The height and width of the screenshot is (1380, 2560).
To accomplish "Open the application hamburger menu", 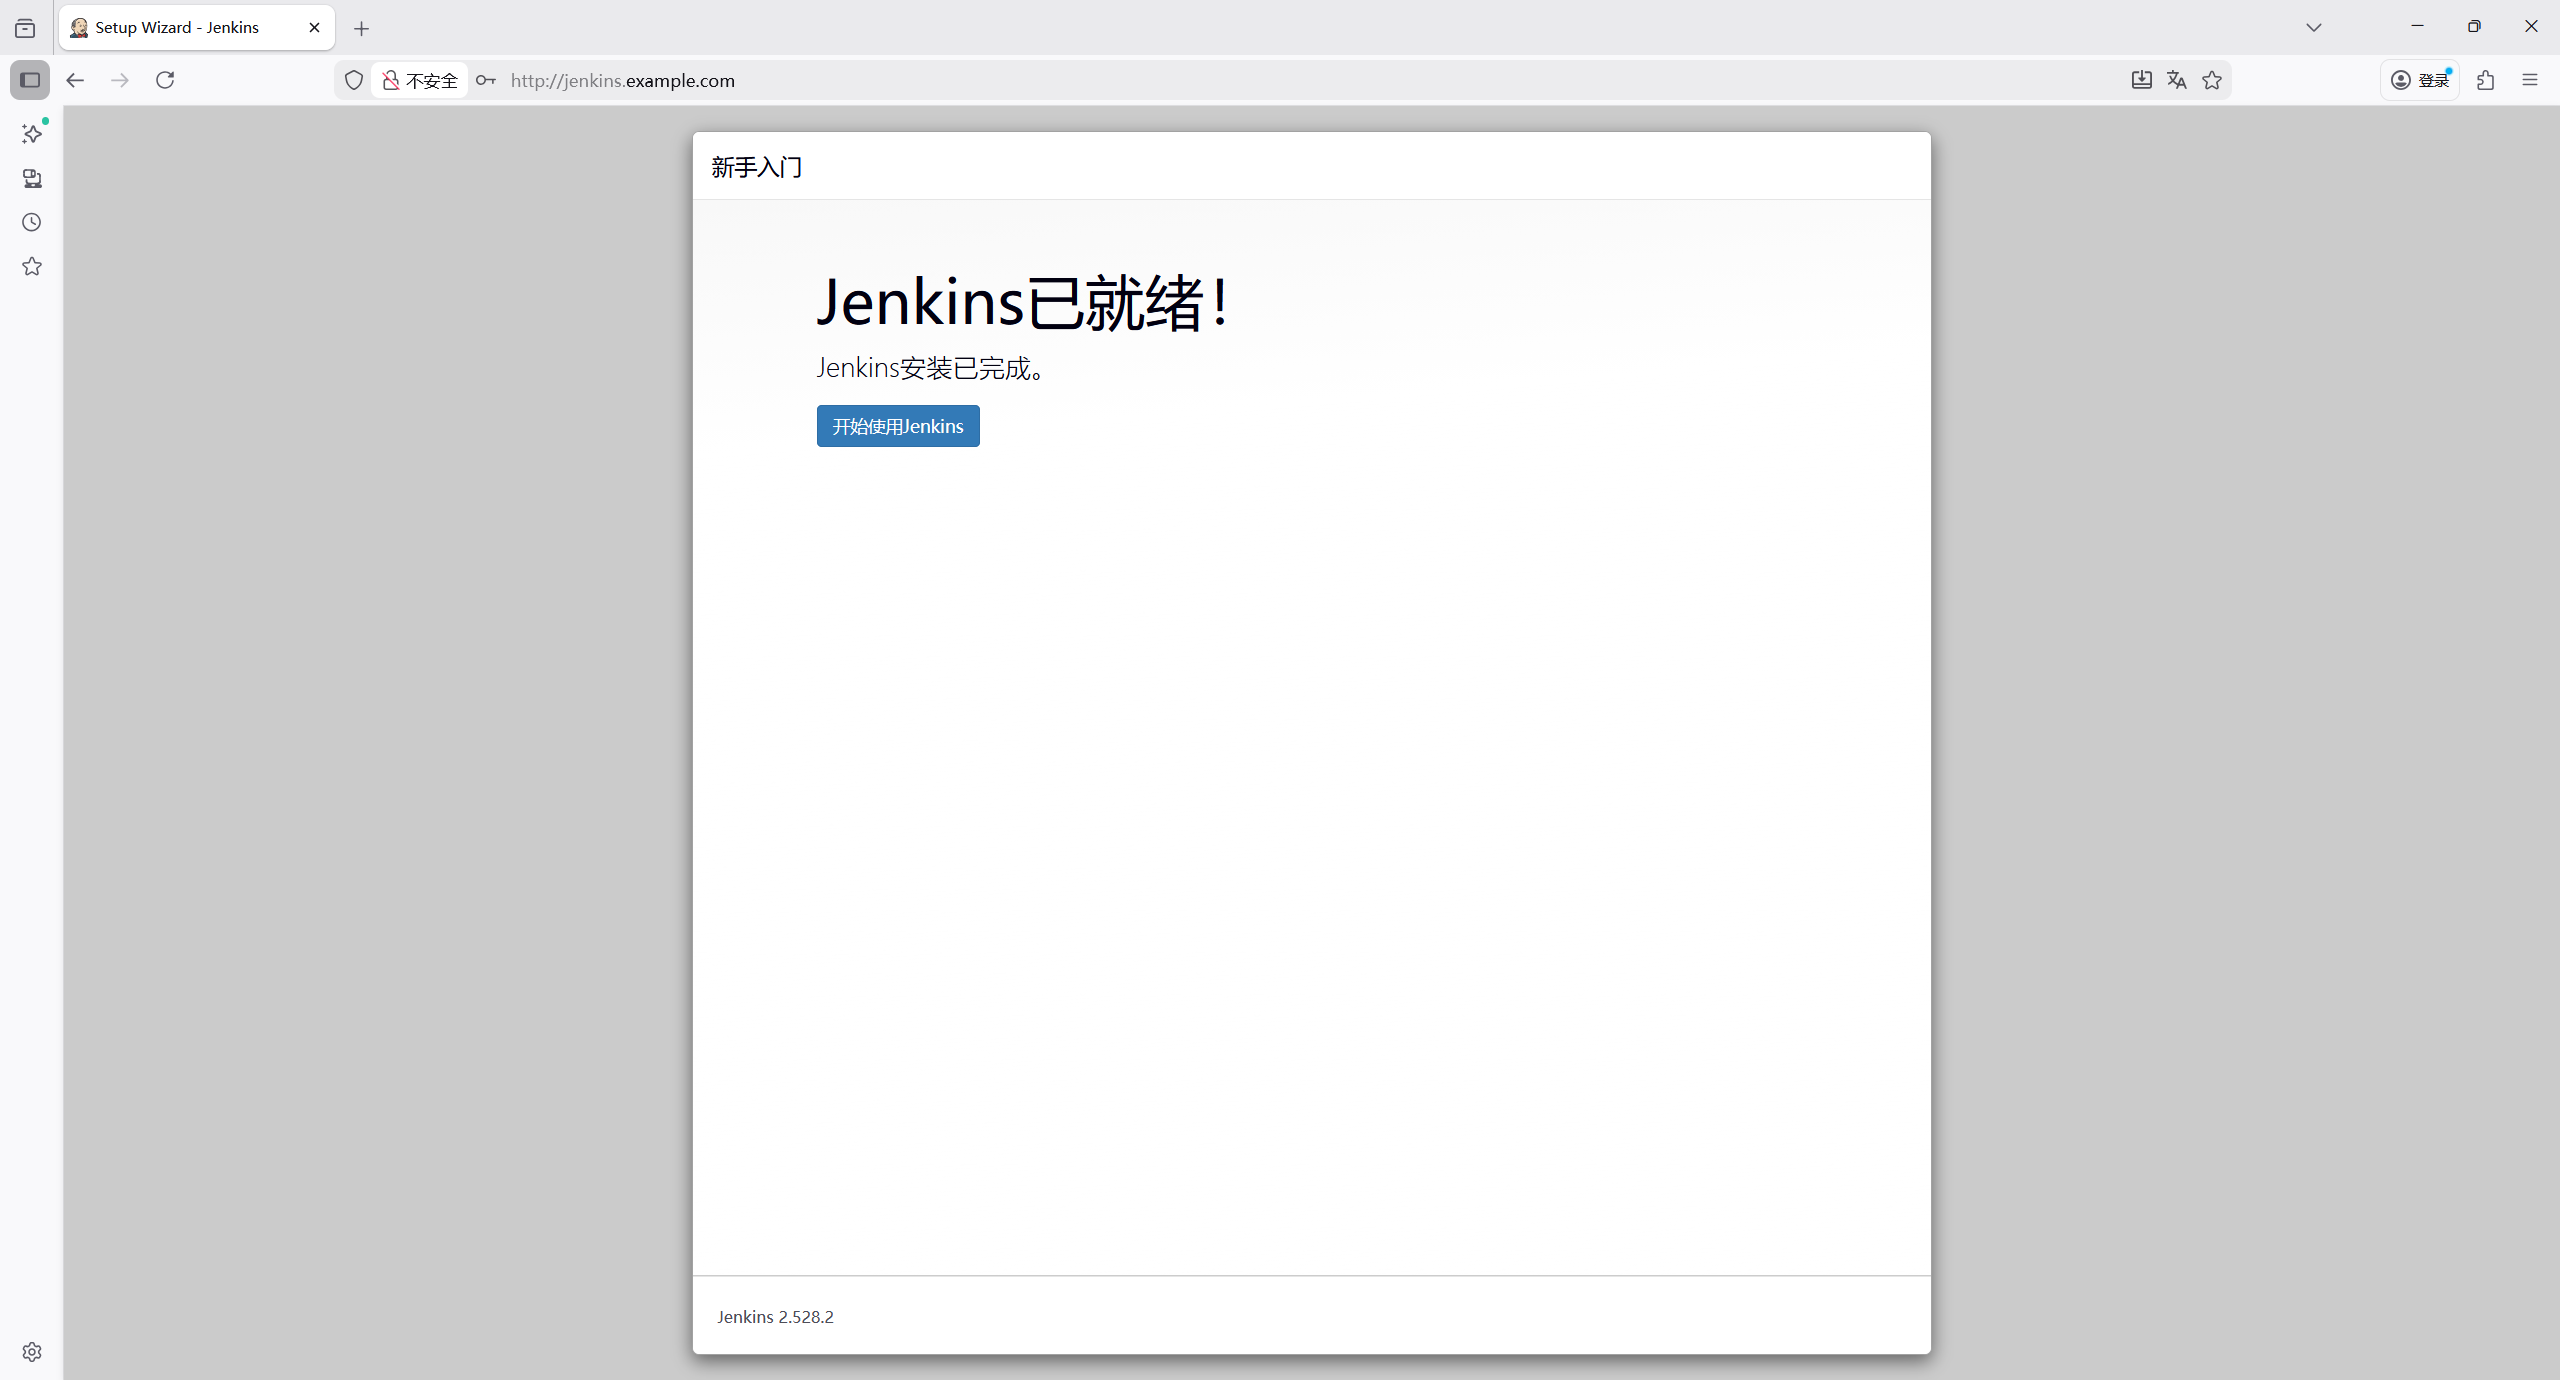I will 2530,80.
